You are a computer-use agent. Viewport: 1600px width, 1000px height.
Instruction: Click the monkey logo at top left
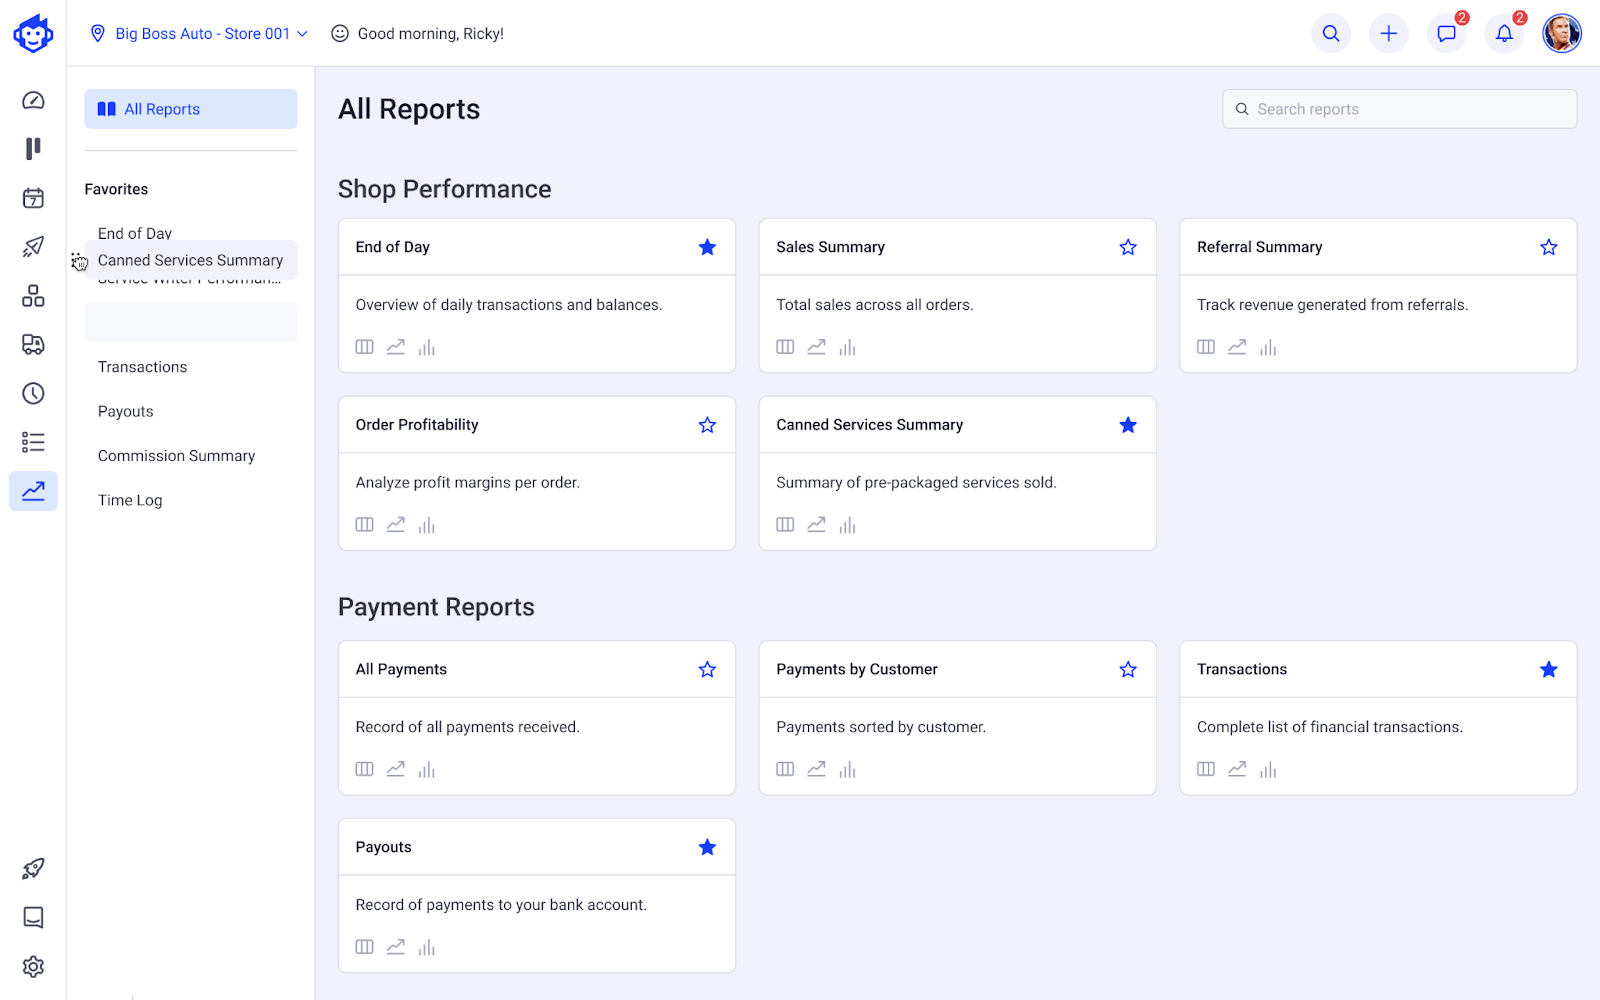pyautogui.click(x=33, y=34)
